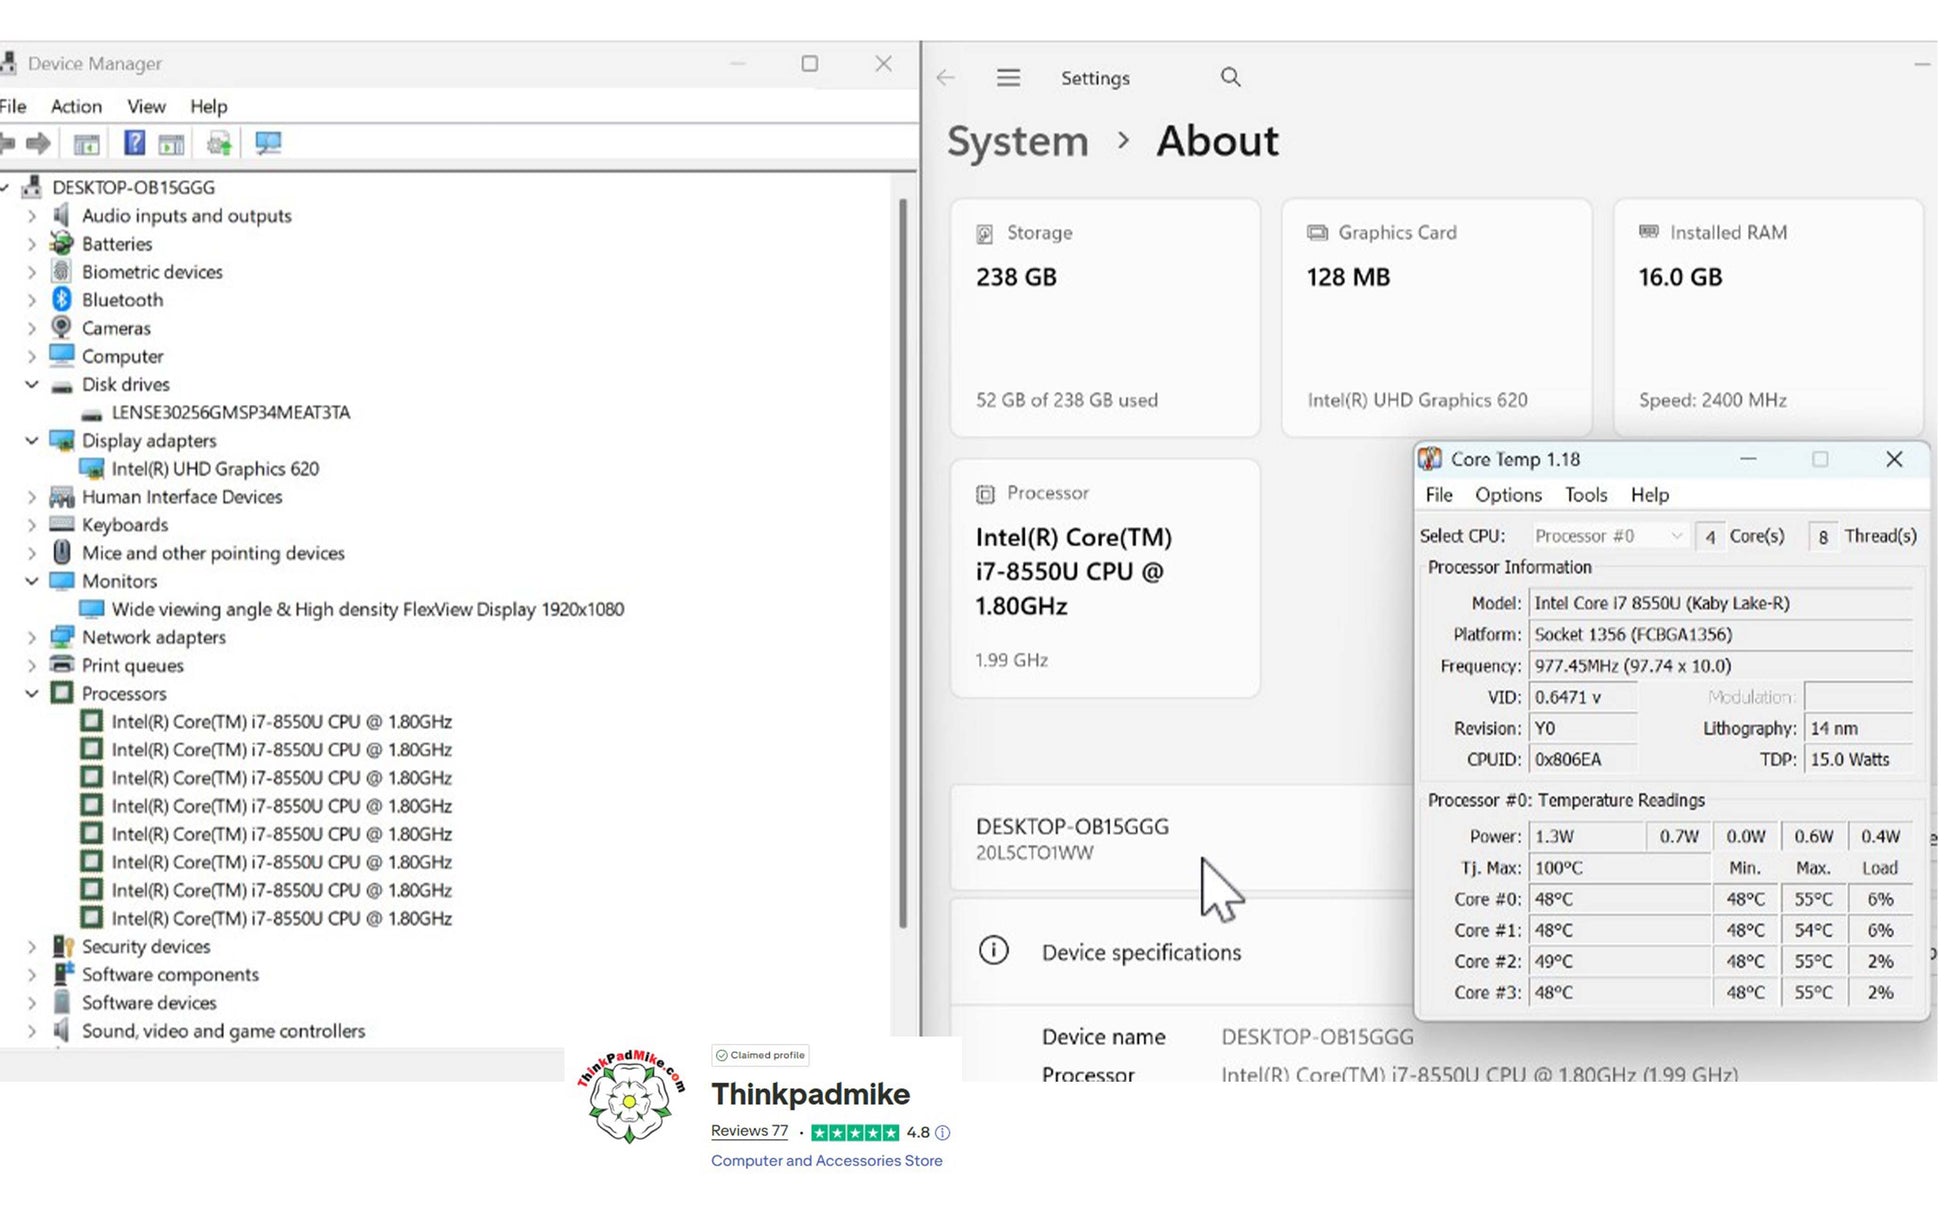The height and width of the screenshot is (1223, 1946).
Task: Open the Tools menu in Core Temp
Action: tap(1585, 495)
